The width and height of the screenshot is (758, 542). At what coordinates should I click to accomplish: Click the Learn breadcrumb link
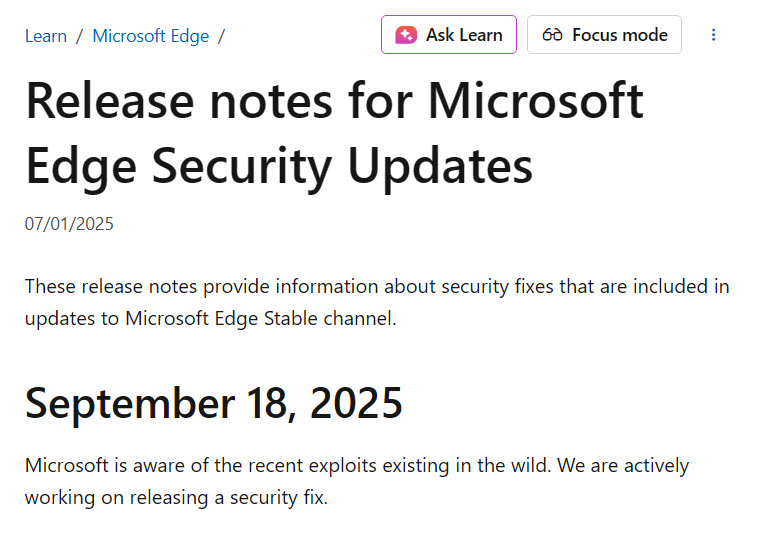(x=46, y=36)
